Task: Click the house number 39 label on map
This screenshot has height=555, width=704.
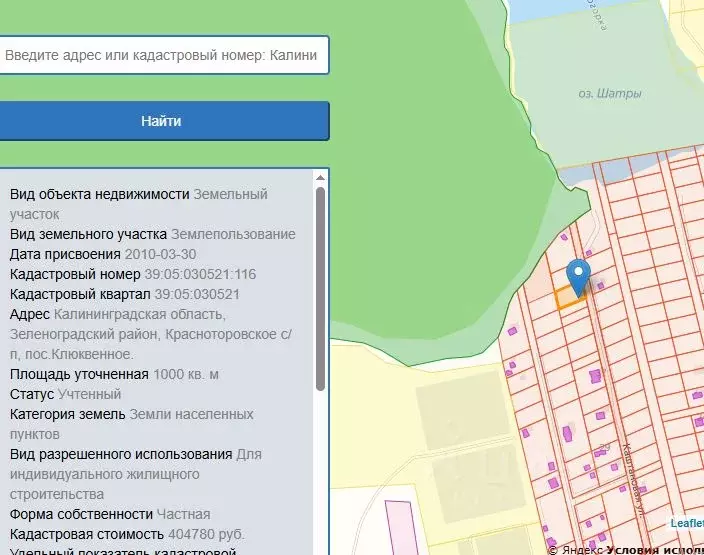Action: 605,447
